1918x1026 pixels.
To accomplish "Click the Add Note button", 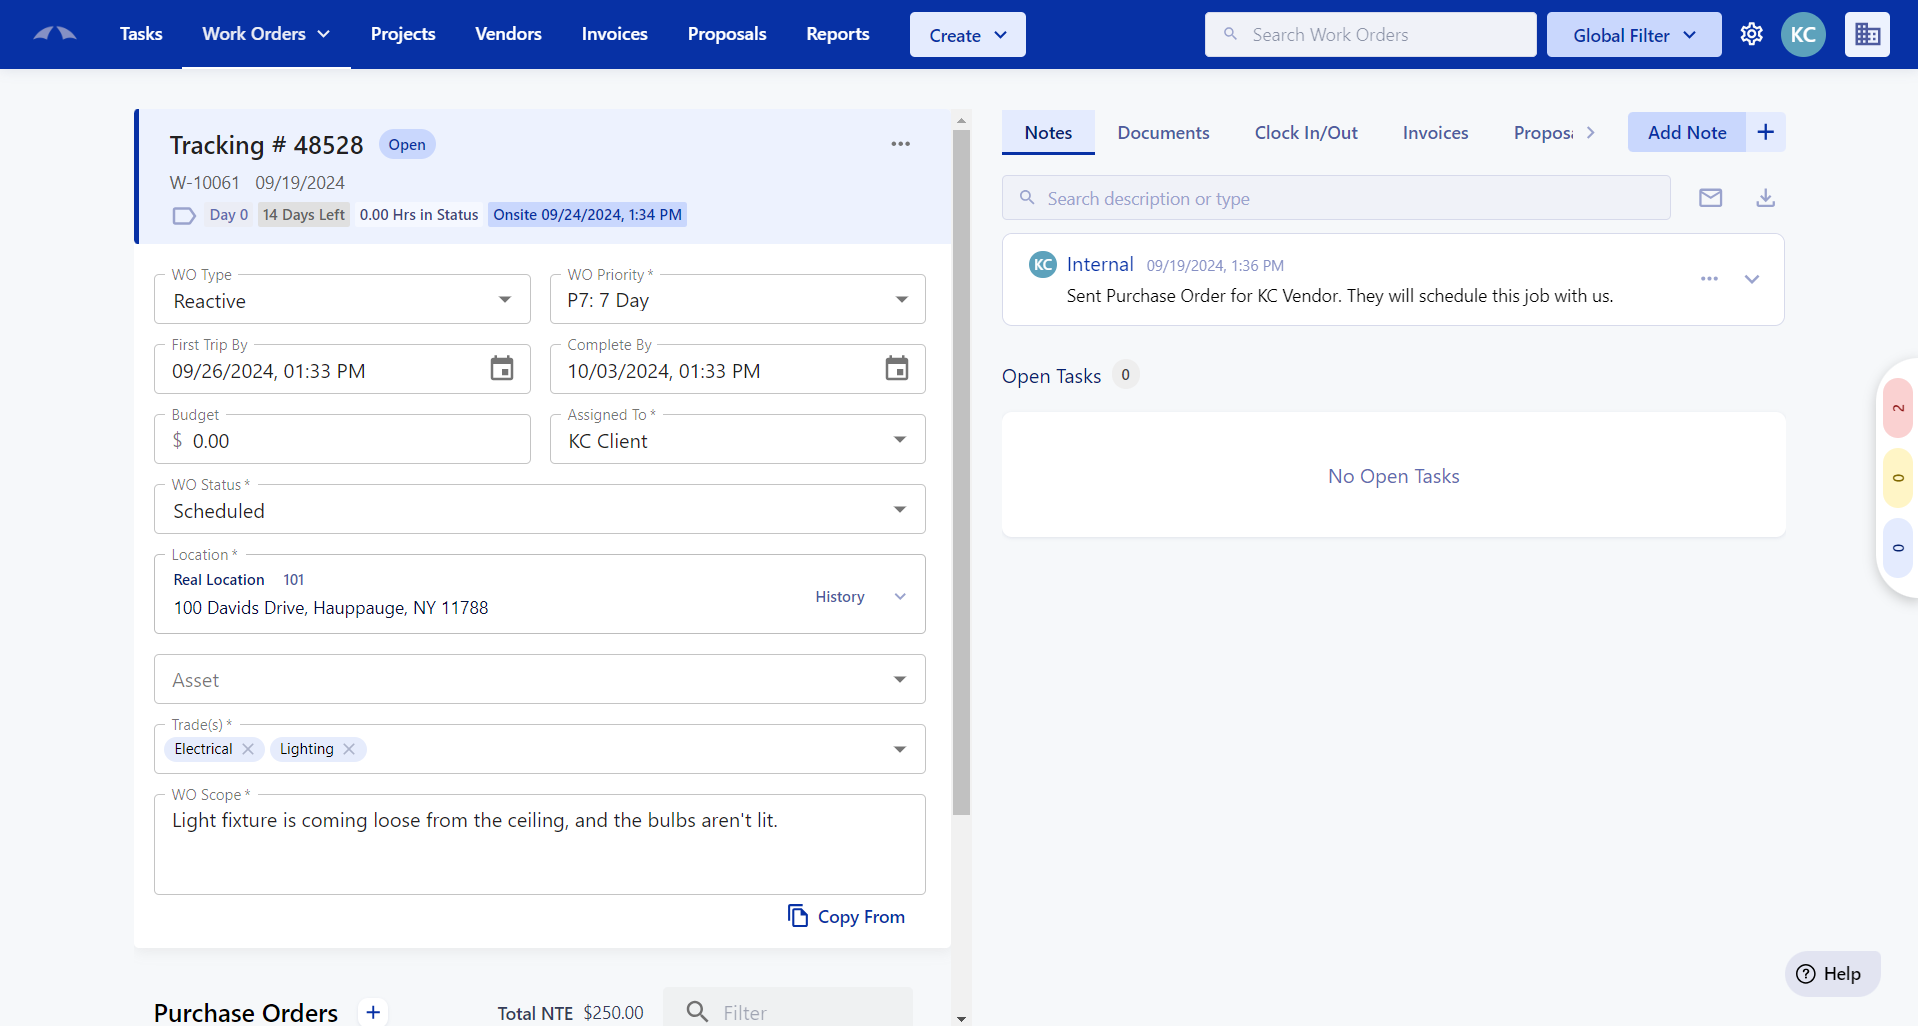I will (x=1687, y=132).
